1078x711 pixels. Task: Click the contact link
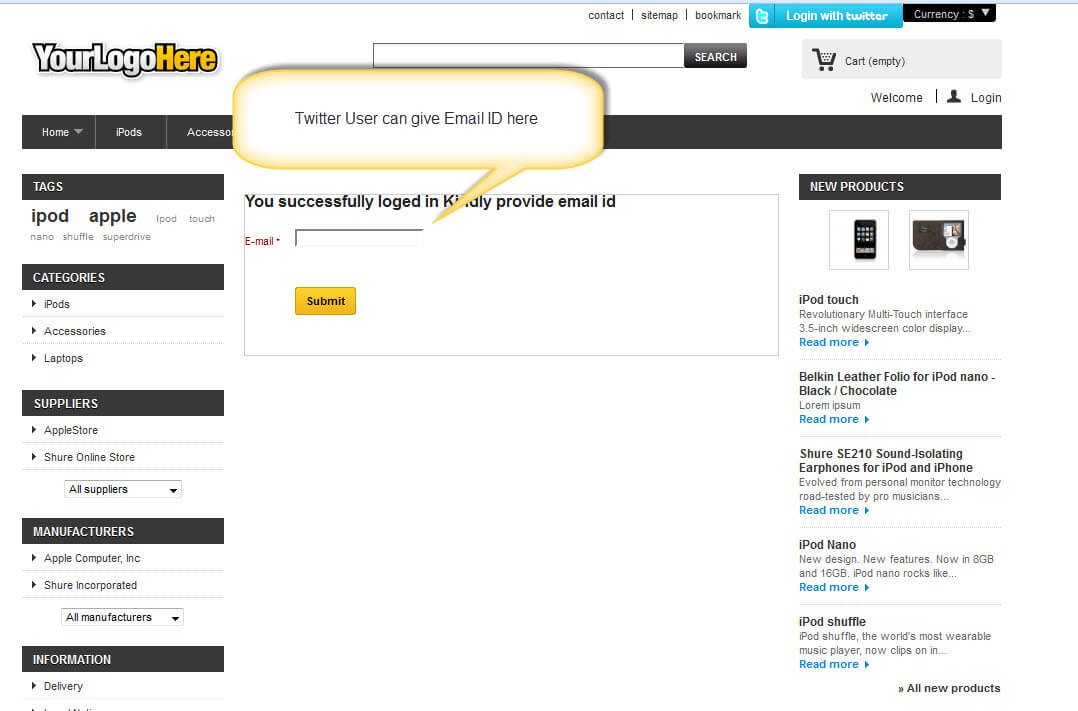606,15
